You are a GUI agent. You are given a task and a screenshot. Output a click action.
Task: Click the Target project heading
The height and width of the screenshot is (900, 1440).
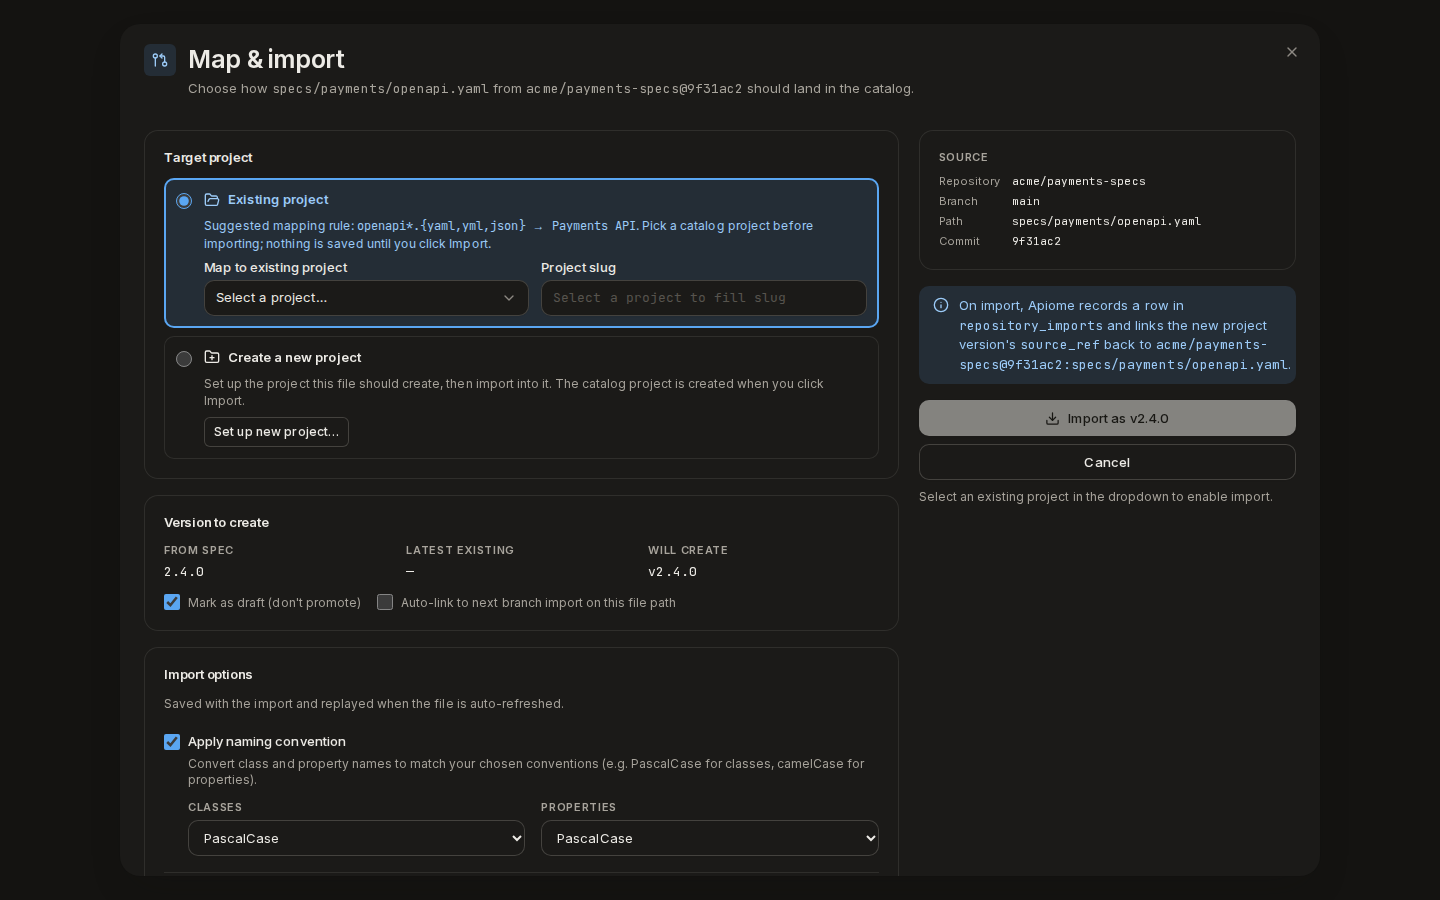click(208, 157)
